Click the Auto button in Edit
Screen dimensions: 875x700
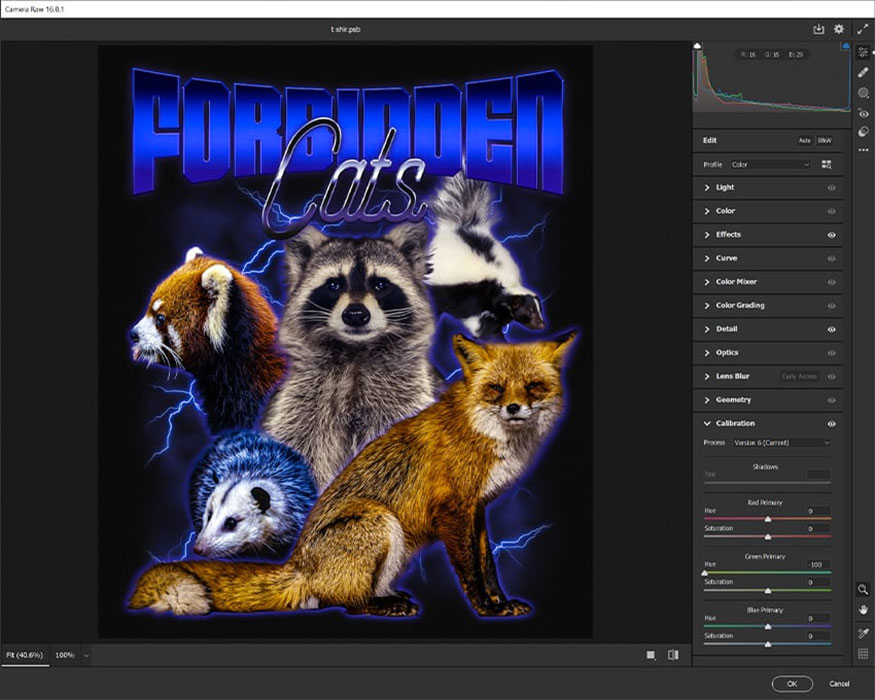pyautogui.click(x=804, y=141)
